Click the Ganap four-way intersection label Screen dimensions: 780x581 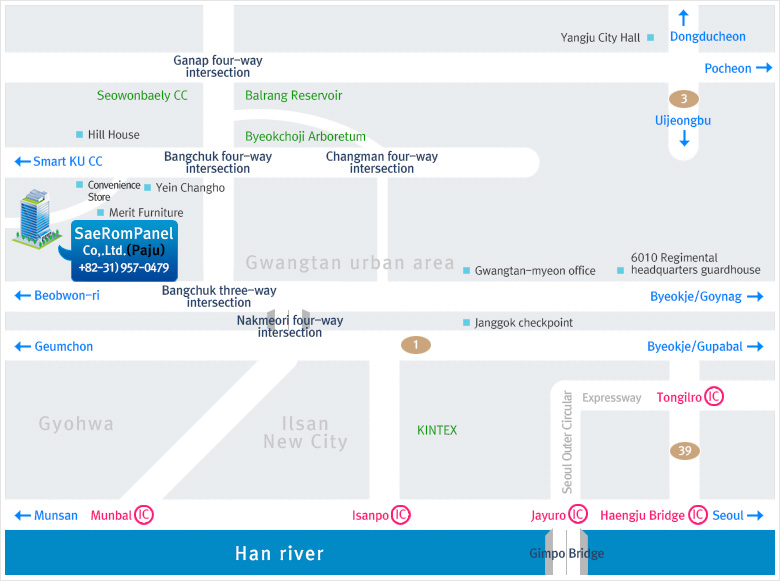[x=218, y=66]
